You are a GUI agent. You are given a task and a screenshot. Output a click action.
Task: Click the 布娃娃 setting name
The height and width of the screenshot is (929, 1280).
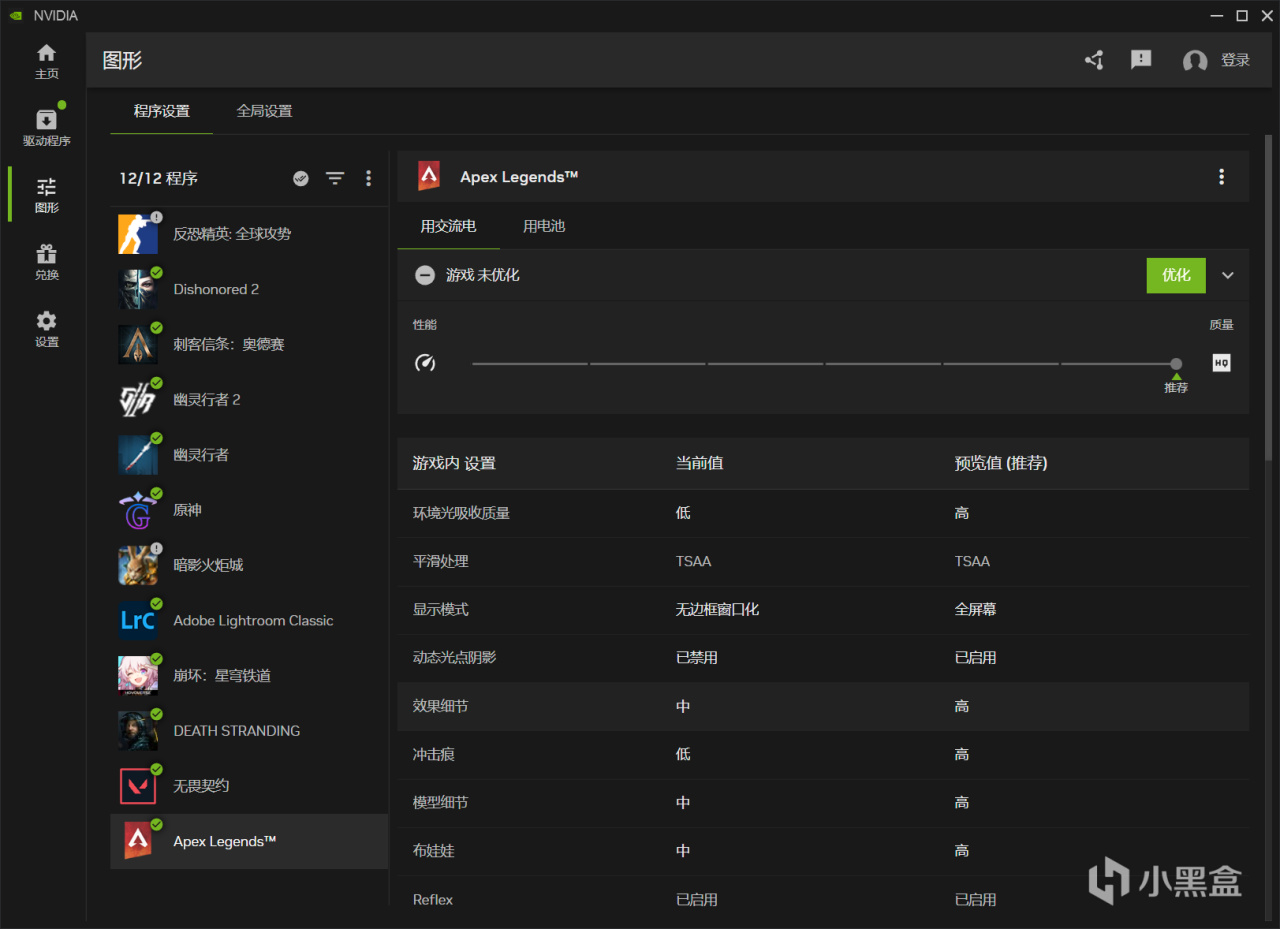click(434, 851)
